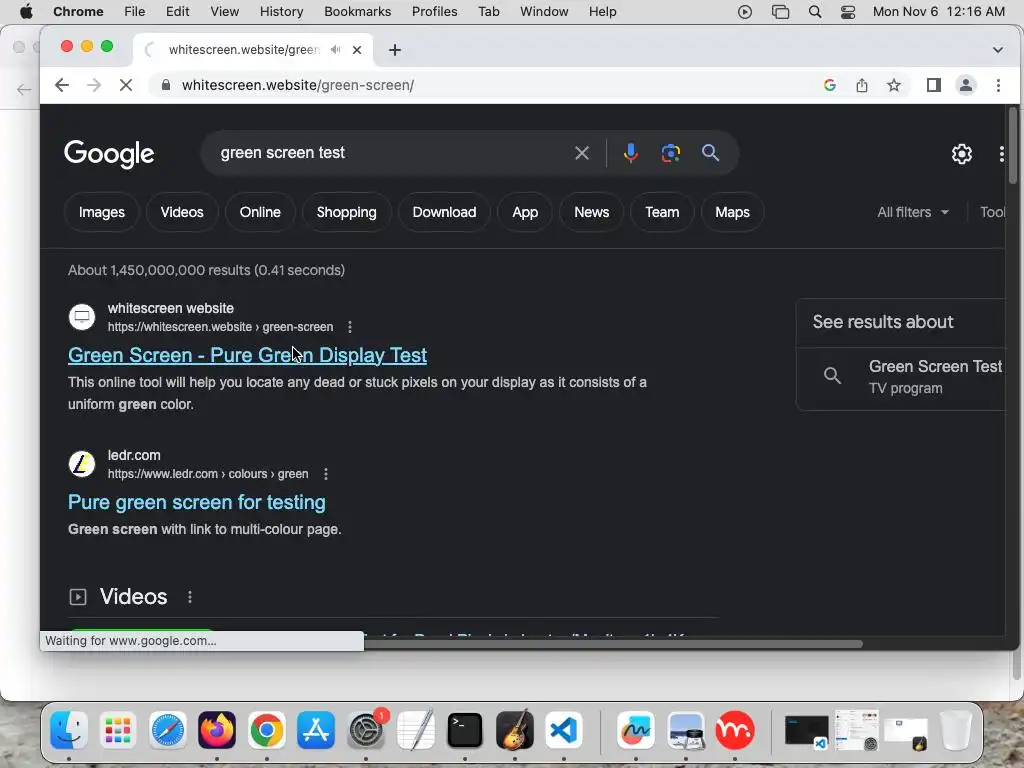Open options dots beside whitescreen.website result
The width and height of the screenshot is (1024, 768).
point(350,327)
